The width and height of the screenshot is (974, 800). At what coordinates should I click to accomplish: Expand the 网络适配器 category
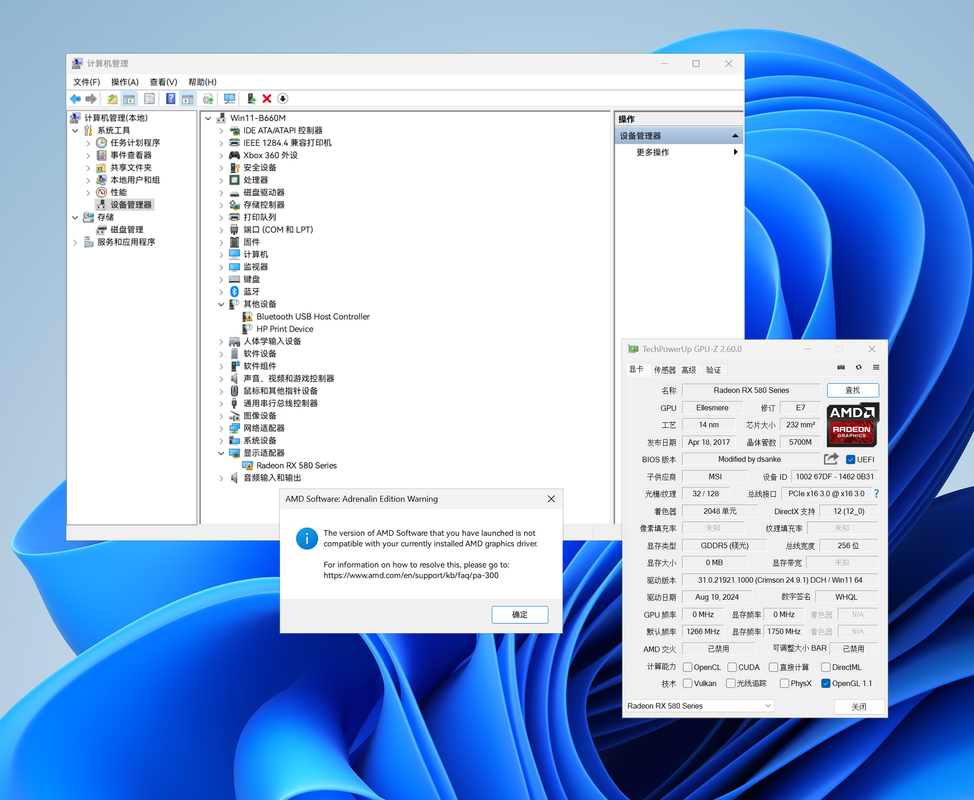pos(221,429)
